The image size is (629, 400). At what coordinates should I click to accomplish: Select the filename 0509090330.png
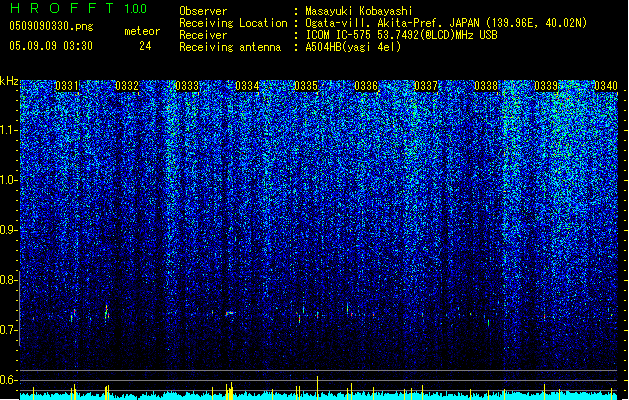[51, 26]
